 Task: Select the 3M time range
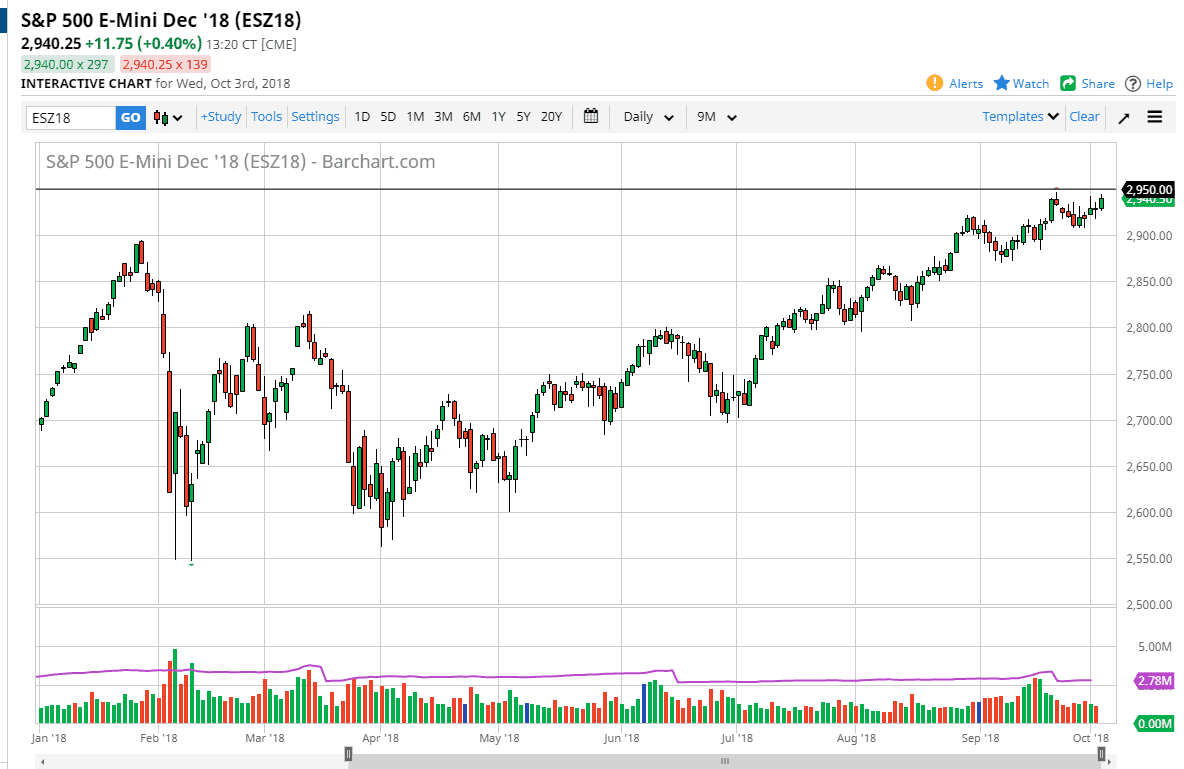click(x=443, y=116)
